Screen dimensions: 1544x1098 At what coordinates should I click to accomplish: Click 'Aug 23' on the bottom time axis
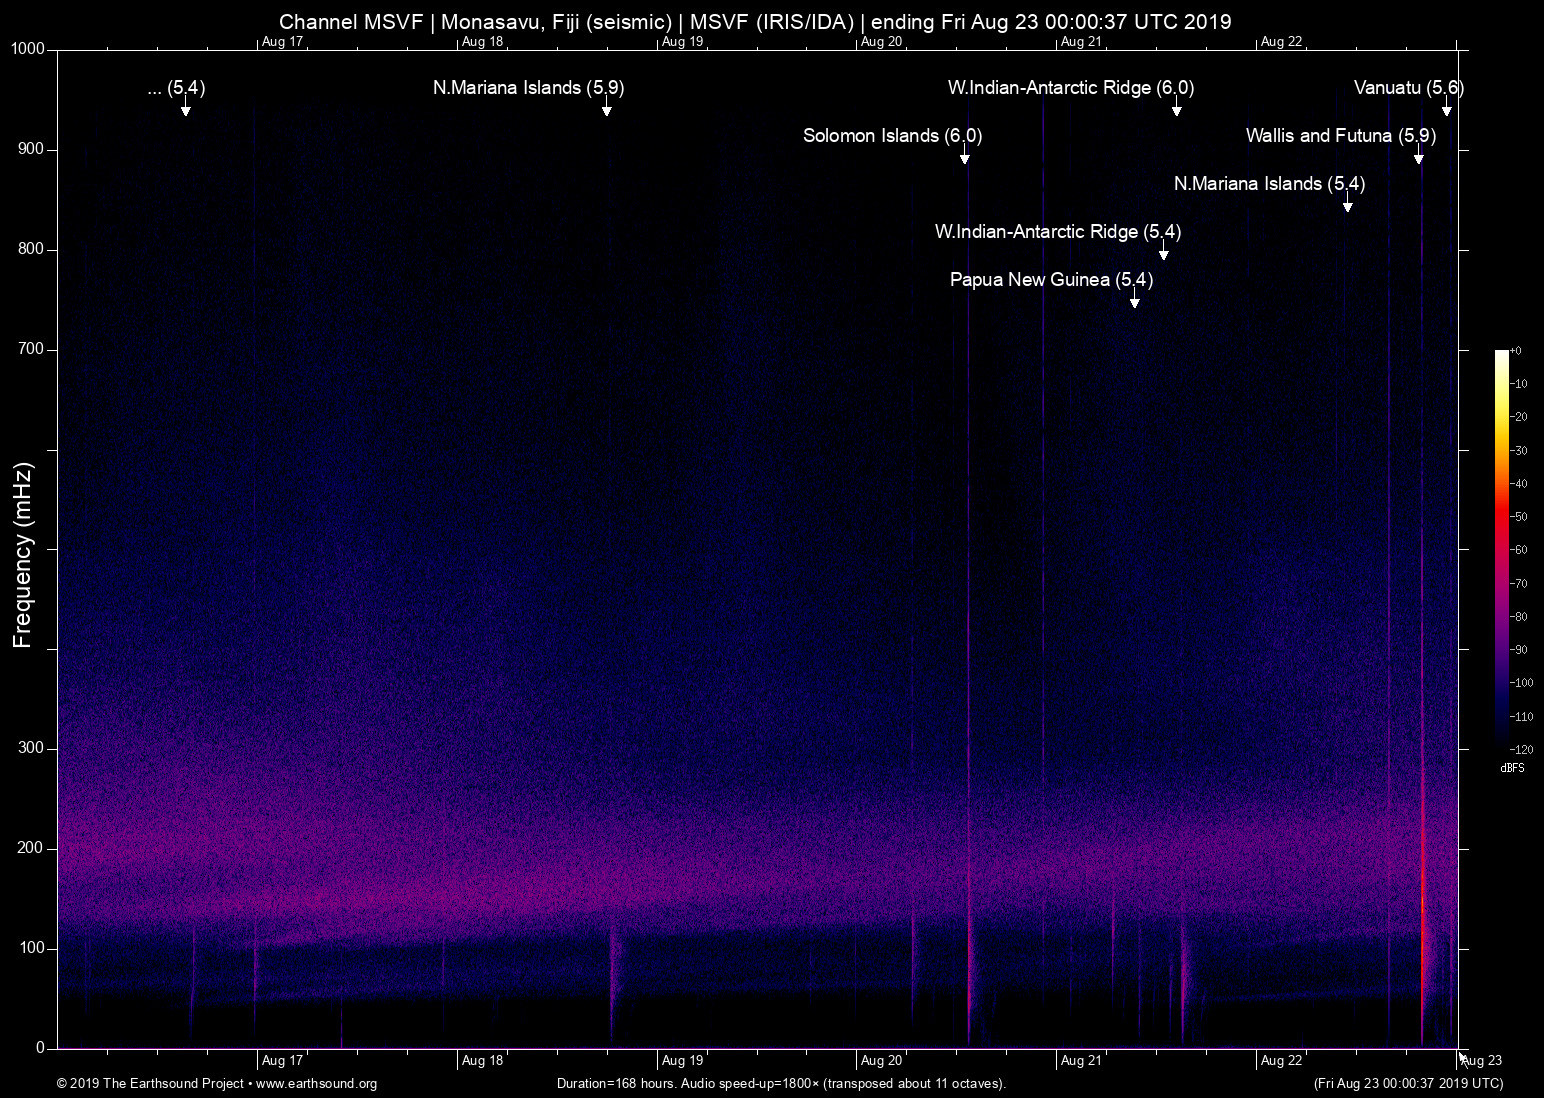1482,1061
